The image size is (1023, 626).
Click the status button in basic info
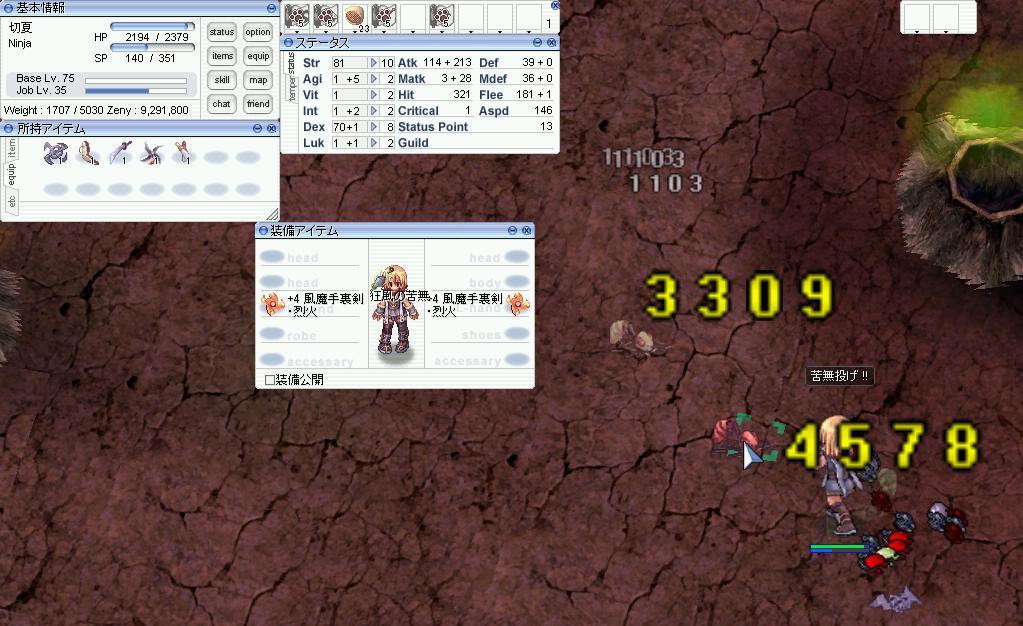click(x=222, y=32)
